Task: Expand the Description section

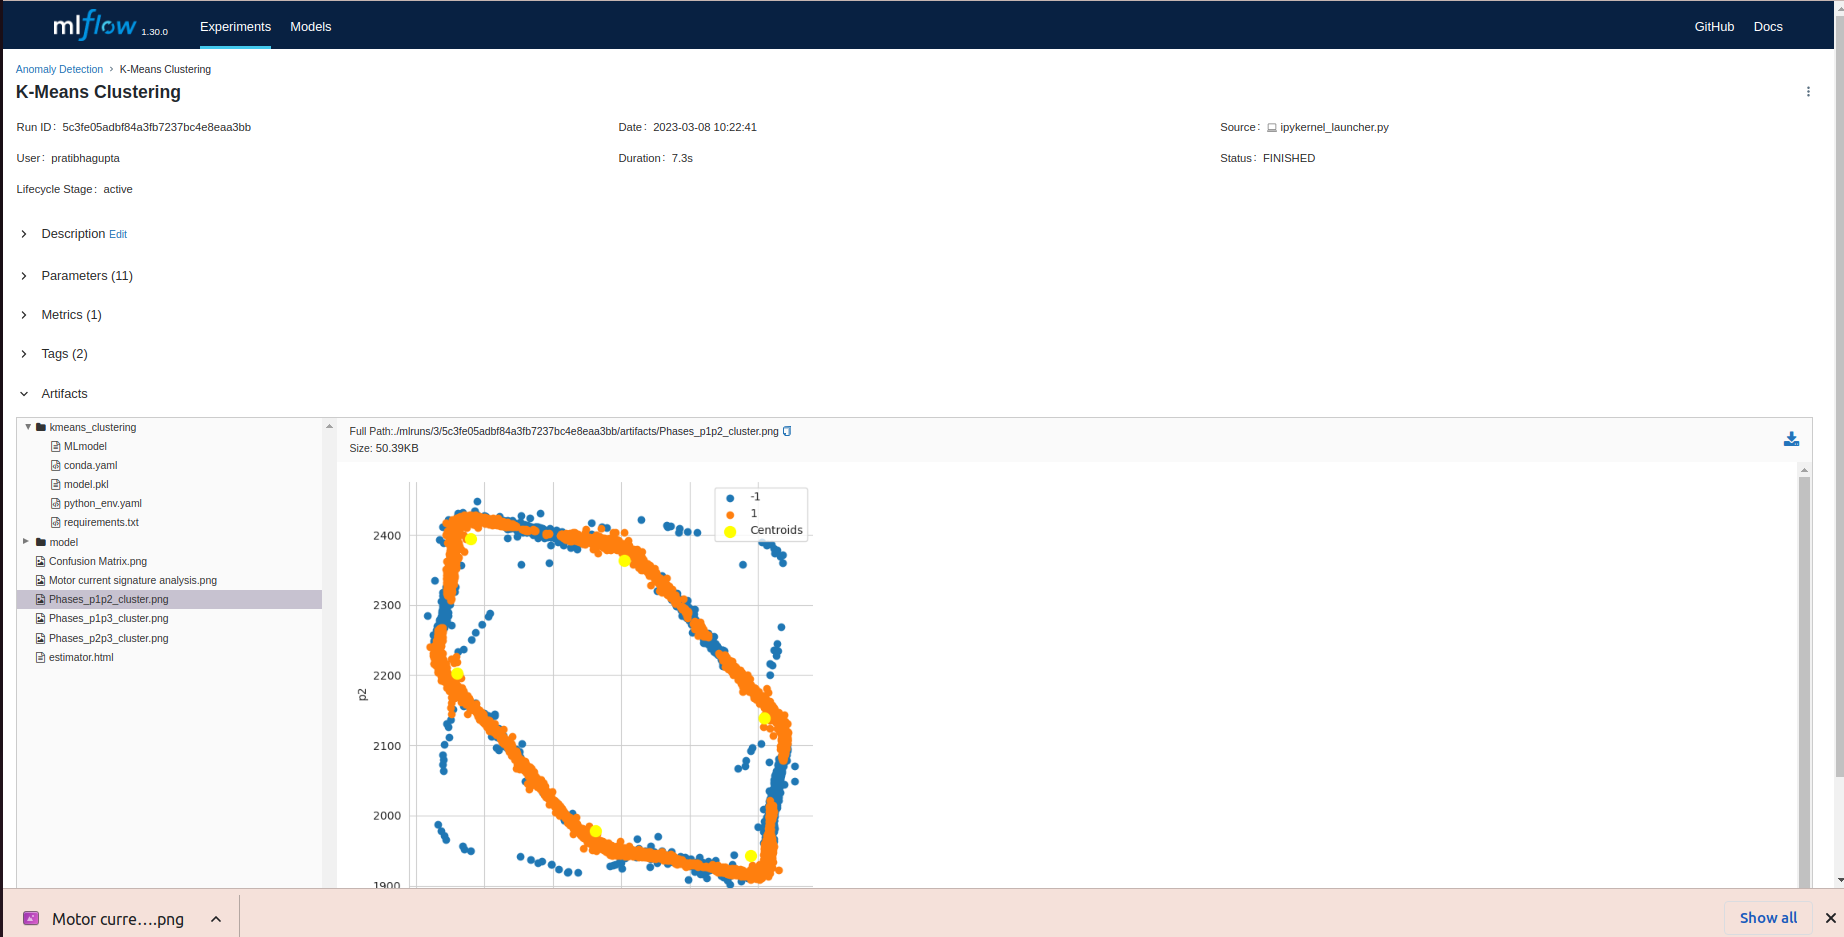Action: tap(24, 234)
